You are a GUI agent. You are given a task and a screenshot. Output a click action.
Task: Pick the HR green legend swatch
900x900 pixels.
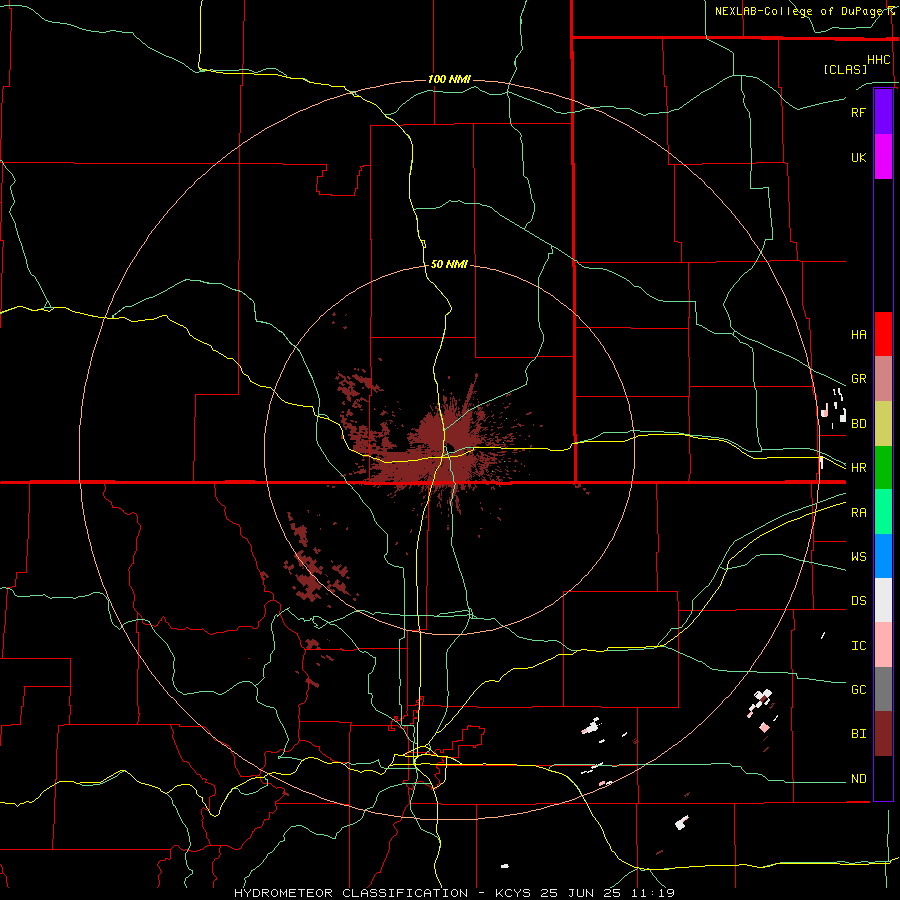point(883,467)
